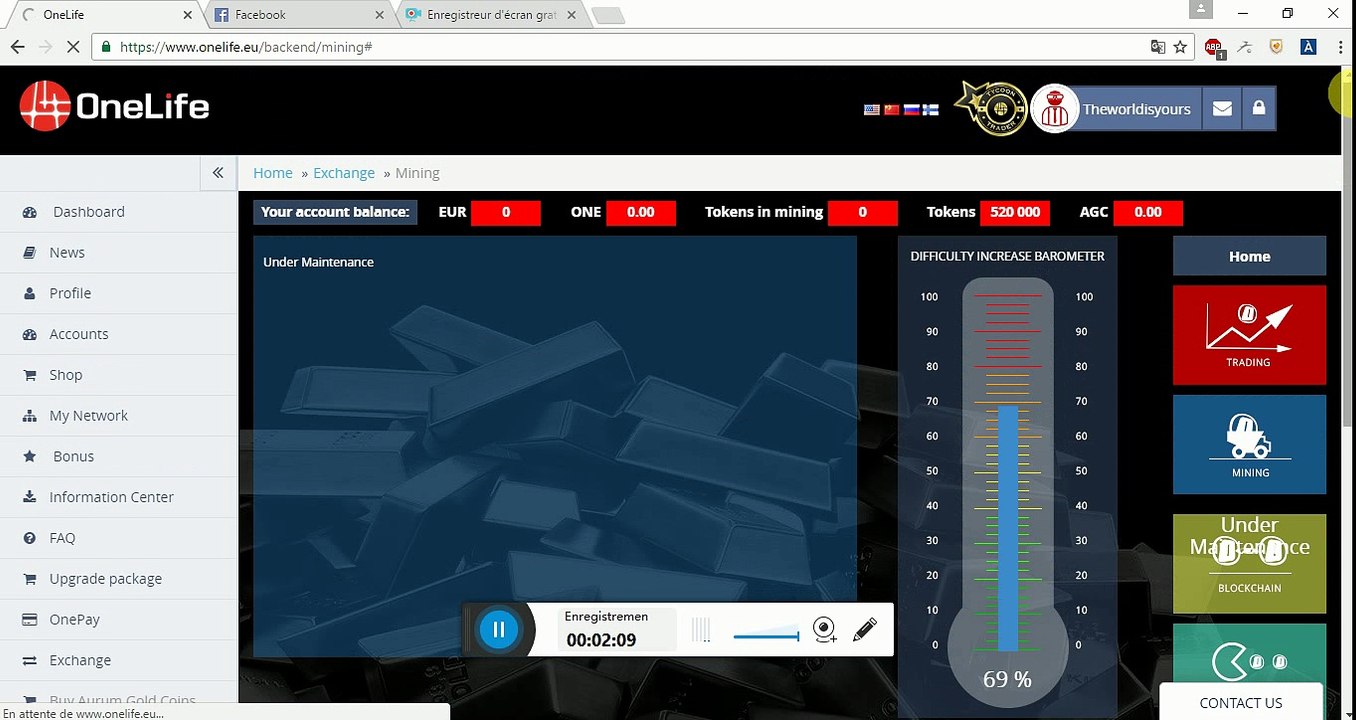Click the AGC balance value
This screenshot has height=720, width=1356.
point(1148,212)
